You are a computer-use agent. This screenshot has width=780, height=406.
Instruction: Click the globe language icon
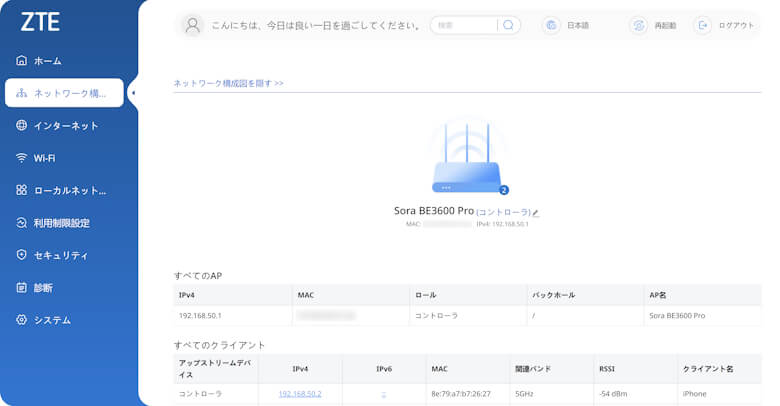click(x=550, y=25)
